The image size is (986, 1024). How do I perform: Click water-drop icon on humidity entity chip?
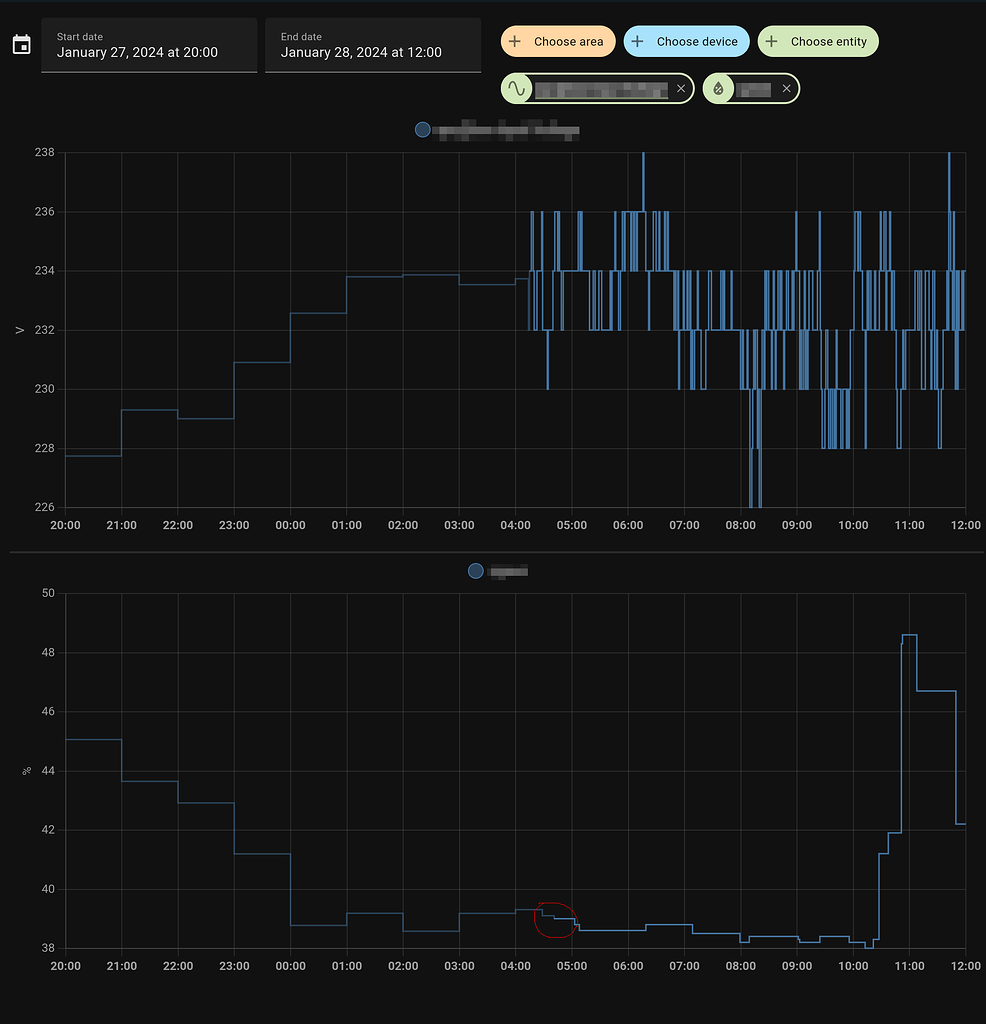click(718, 88)
